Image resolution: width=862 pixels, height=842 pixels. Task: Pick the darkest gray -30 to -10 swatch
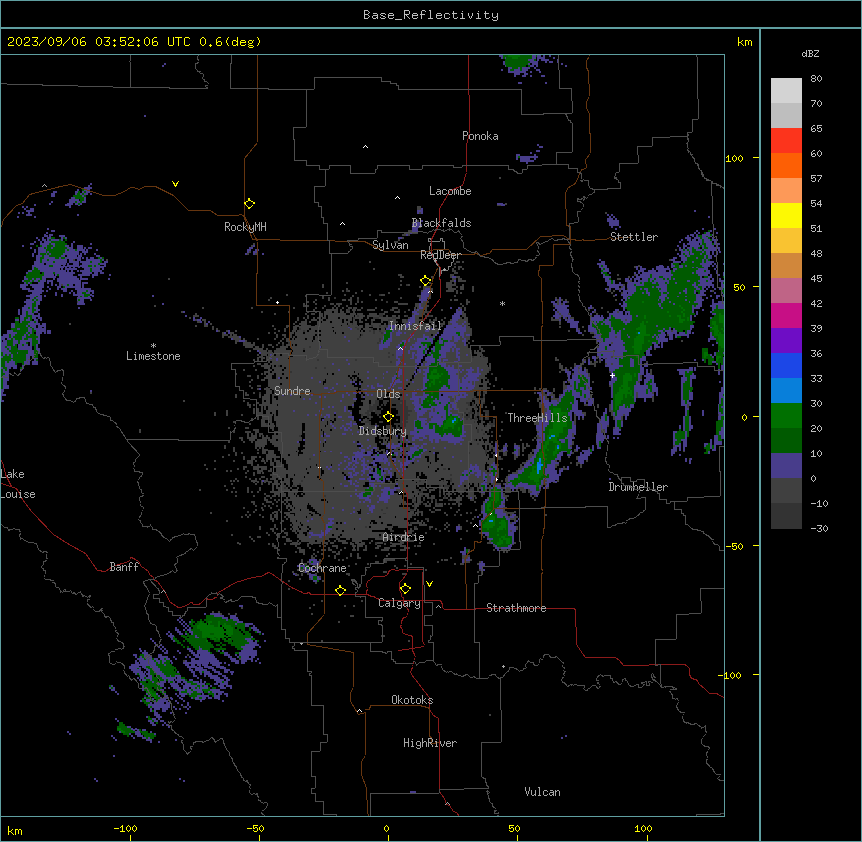786,516
